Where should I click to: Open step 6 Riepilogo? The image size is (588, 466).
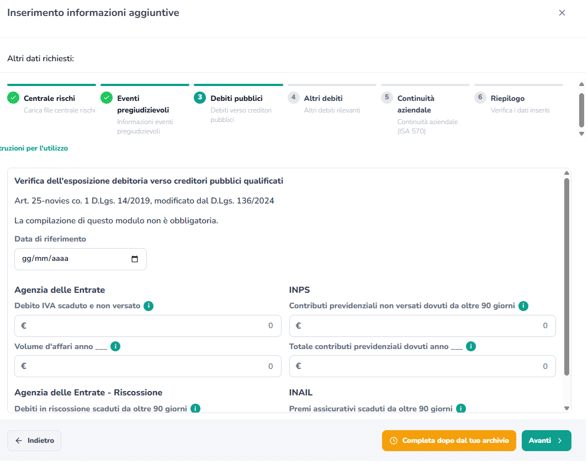point(507,98)
